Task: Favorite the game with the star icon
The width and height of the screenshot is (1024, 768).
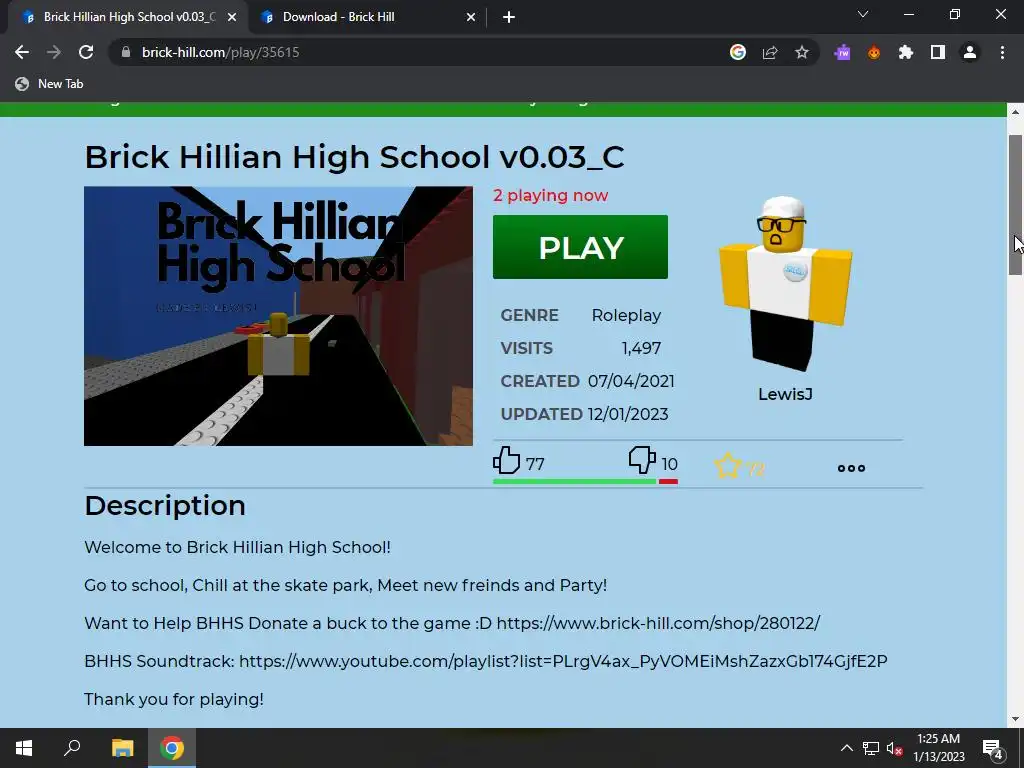Action: pyautogui.click(x=728, y=466)
